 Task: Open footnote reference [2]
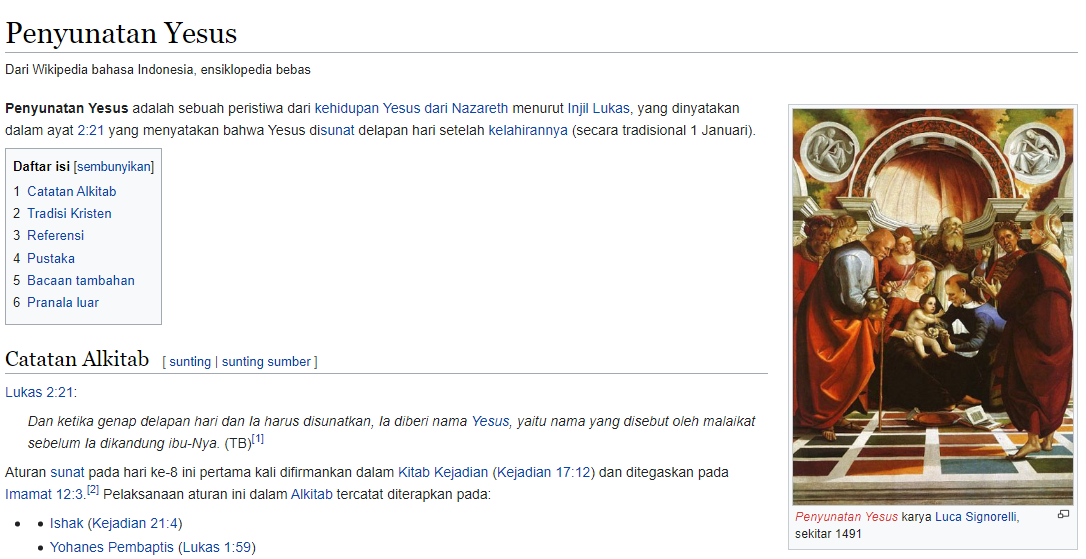click(93, 490)
